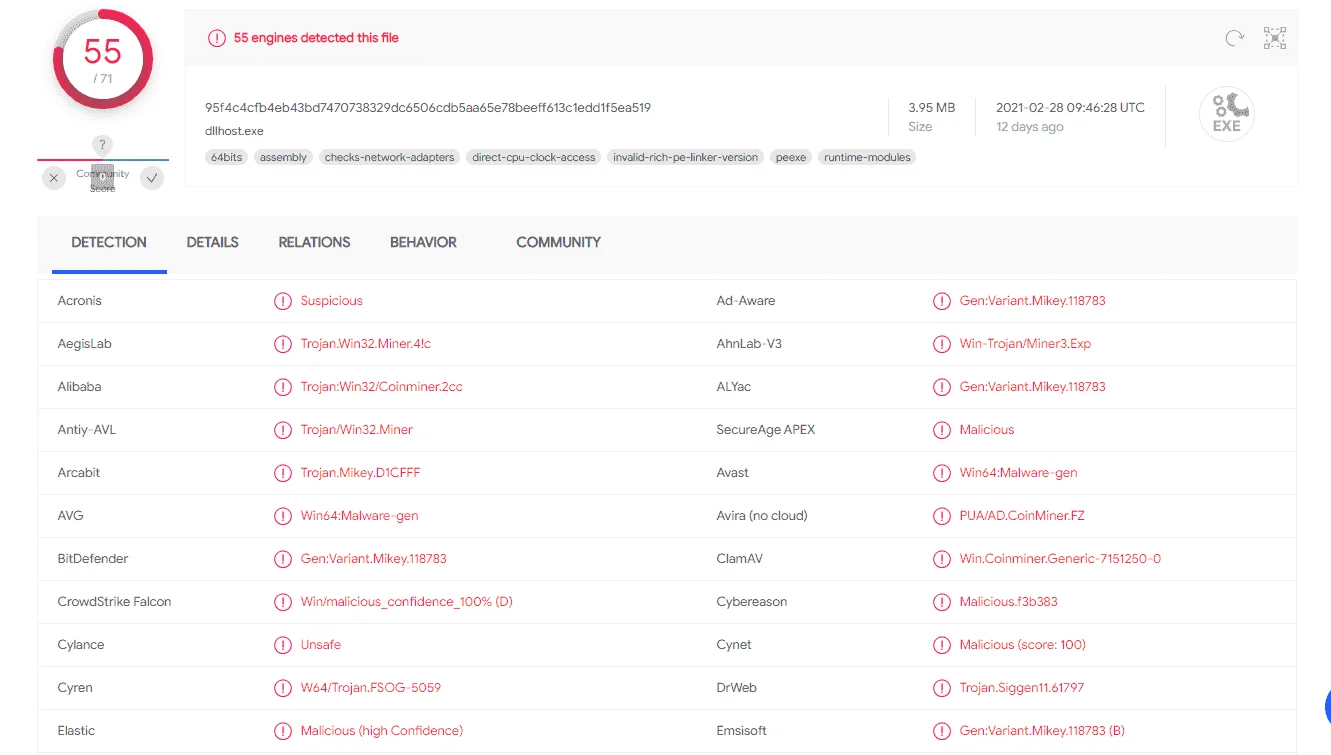
Task: Click warning icon beside Malicious (high Confidence)
Action: pos(283,731)
